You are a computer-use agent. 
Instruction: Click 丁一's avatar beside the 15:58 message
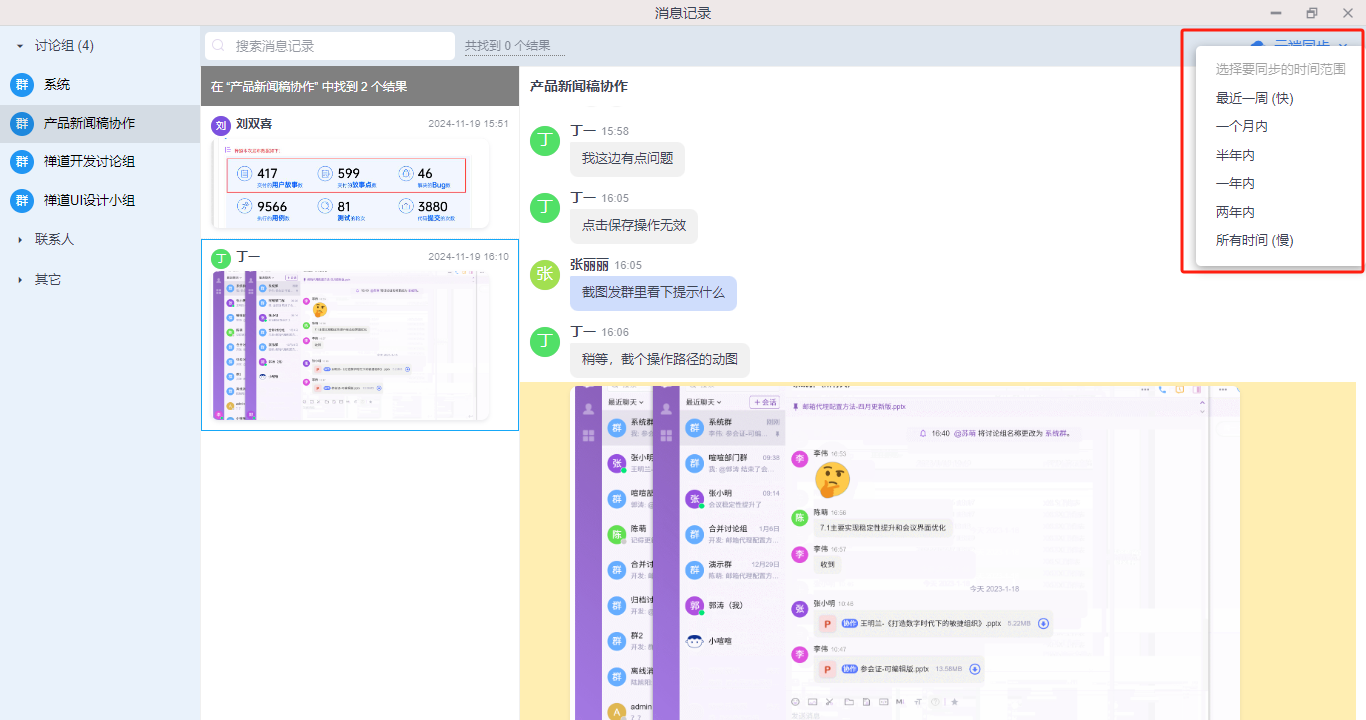coord(544,141)
